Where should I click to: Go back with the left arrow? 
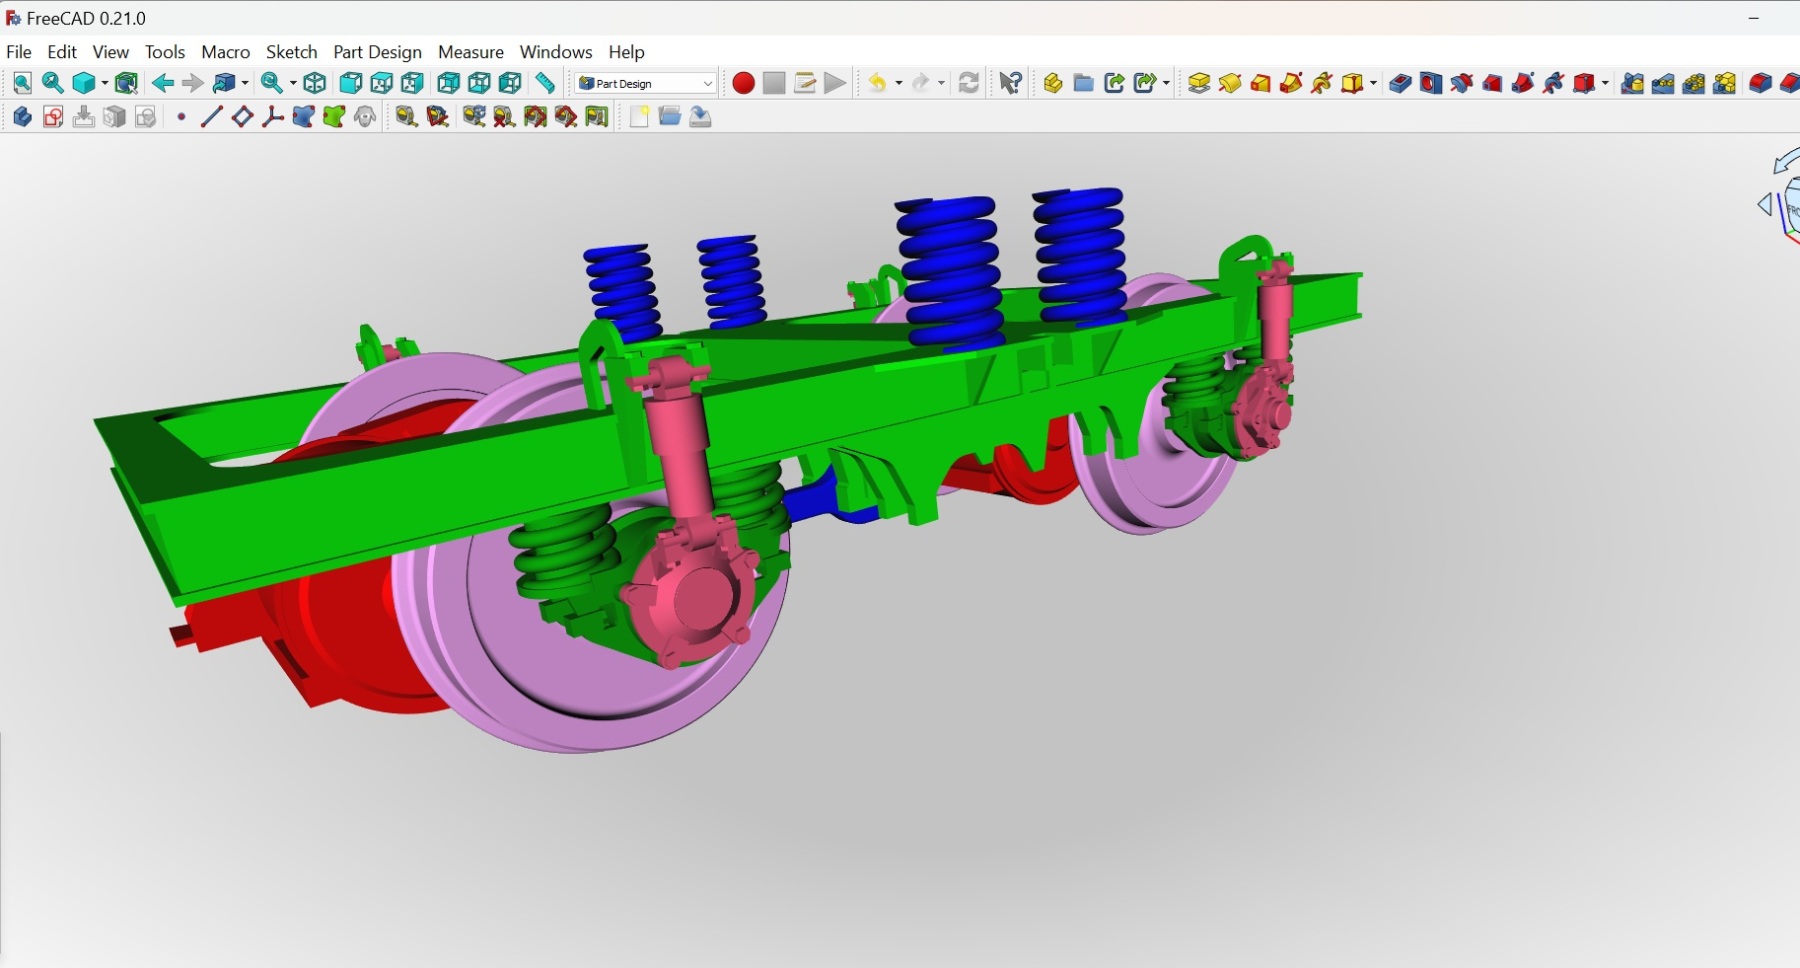coord(162,83)
